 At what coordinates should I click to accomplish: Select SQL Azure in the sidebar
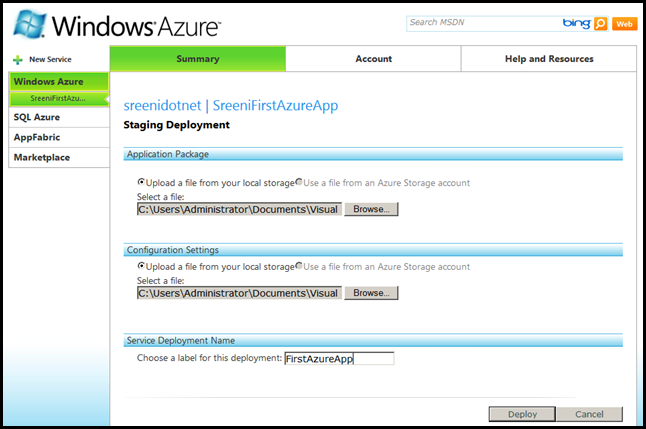[x=37, y=117]
